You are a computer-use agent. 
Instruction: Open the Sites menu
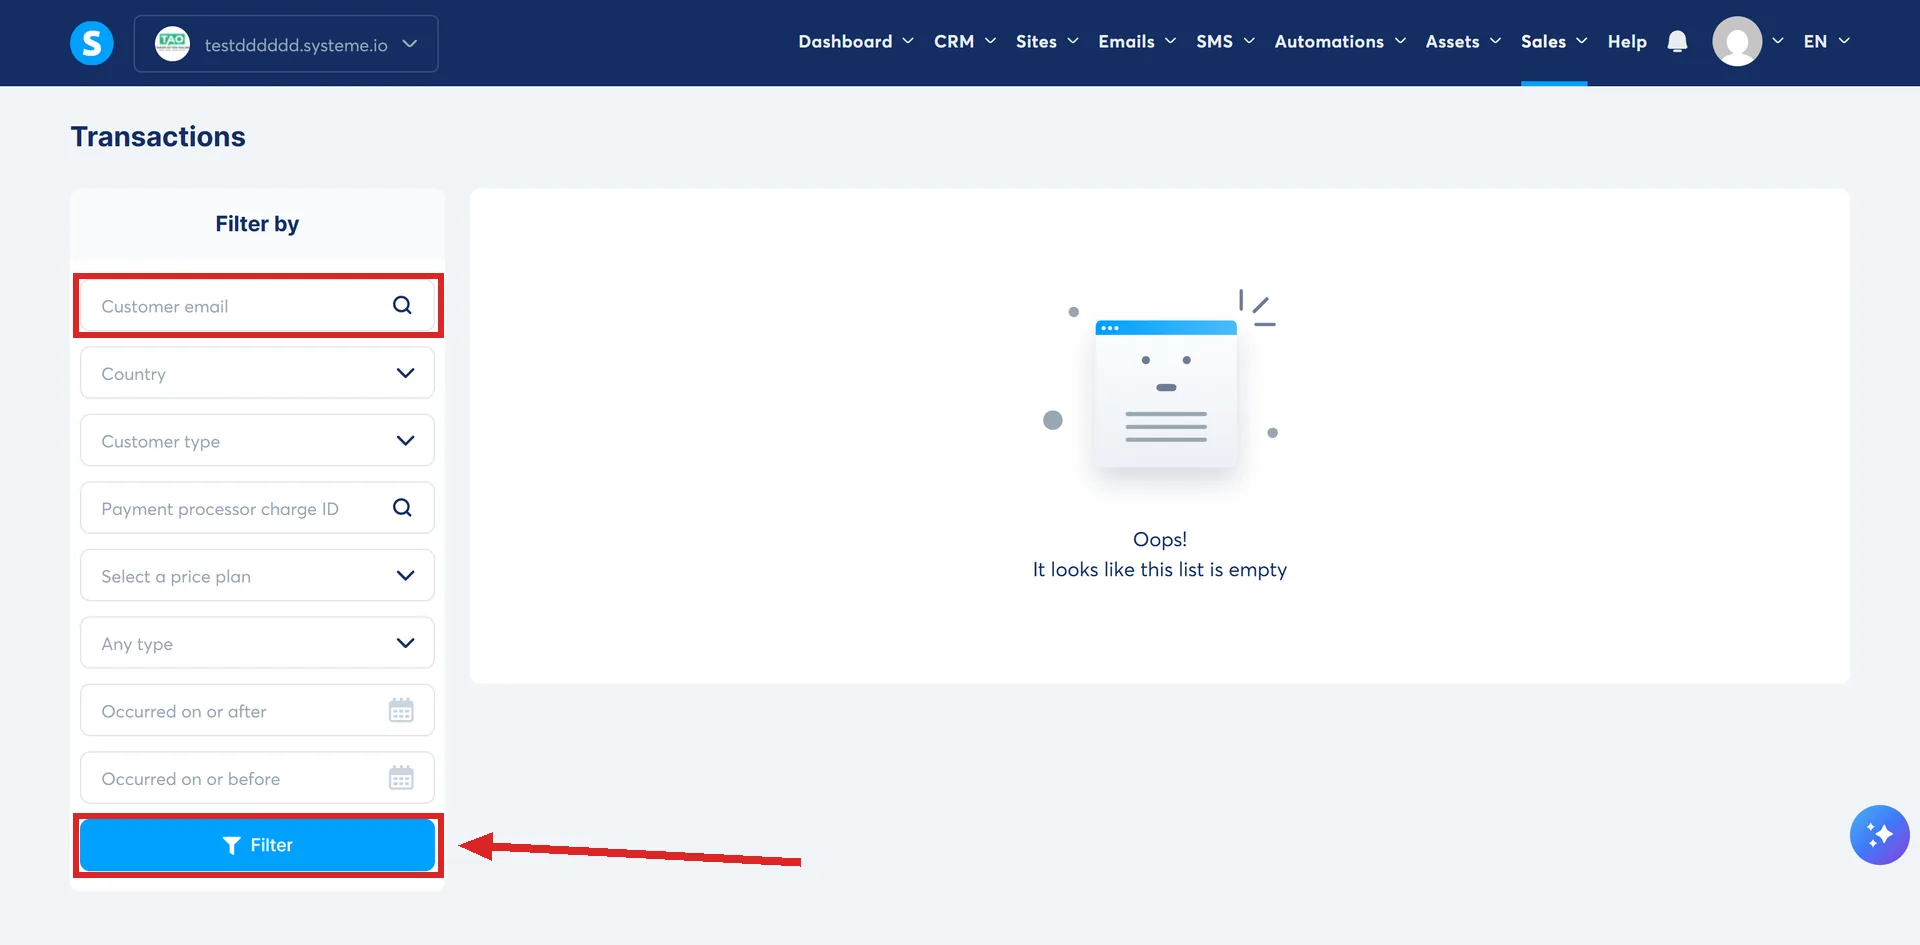(1047, 41)
